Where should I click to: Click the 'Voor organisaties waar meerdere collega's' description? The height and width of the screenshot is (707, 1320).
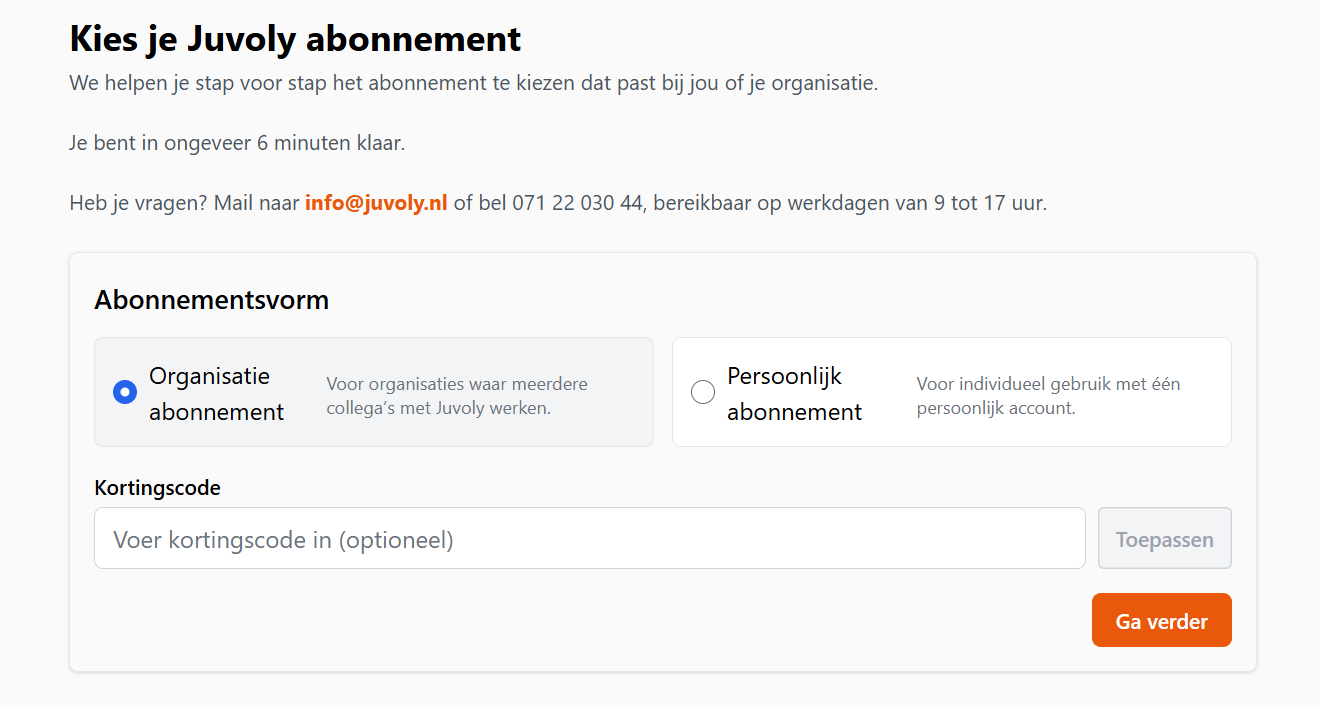457,396
